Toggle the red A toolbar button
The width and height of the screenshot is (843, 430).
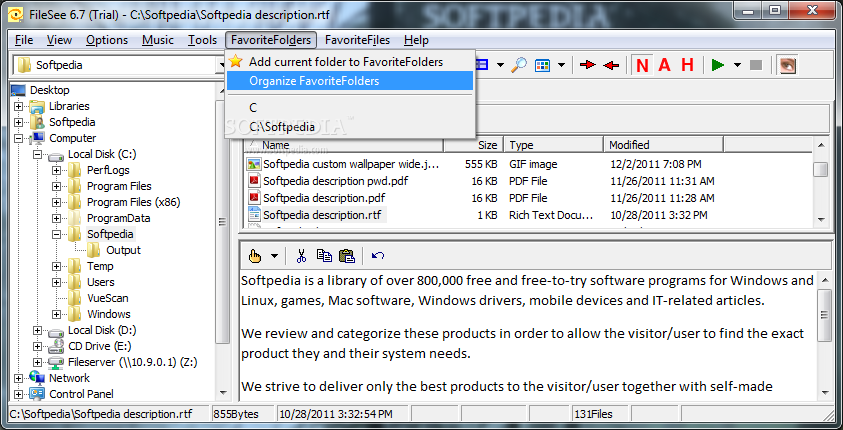pyautogui.click(x=665, y=65)
